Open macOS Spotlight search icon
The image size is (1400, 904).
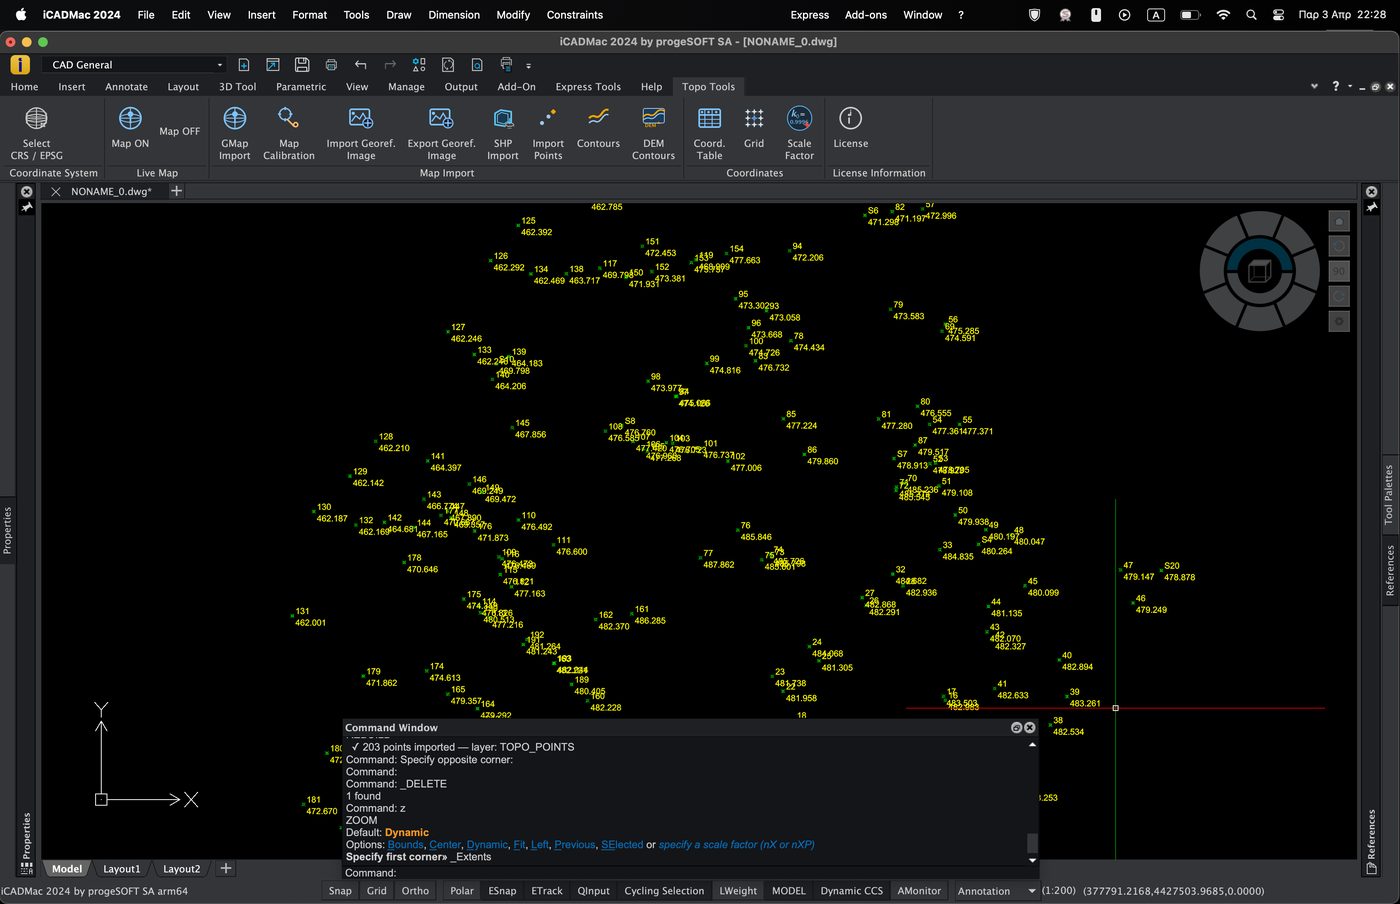pyautogui.click(x=1251, y=15)
